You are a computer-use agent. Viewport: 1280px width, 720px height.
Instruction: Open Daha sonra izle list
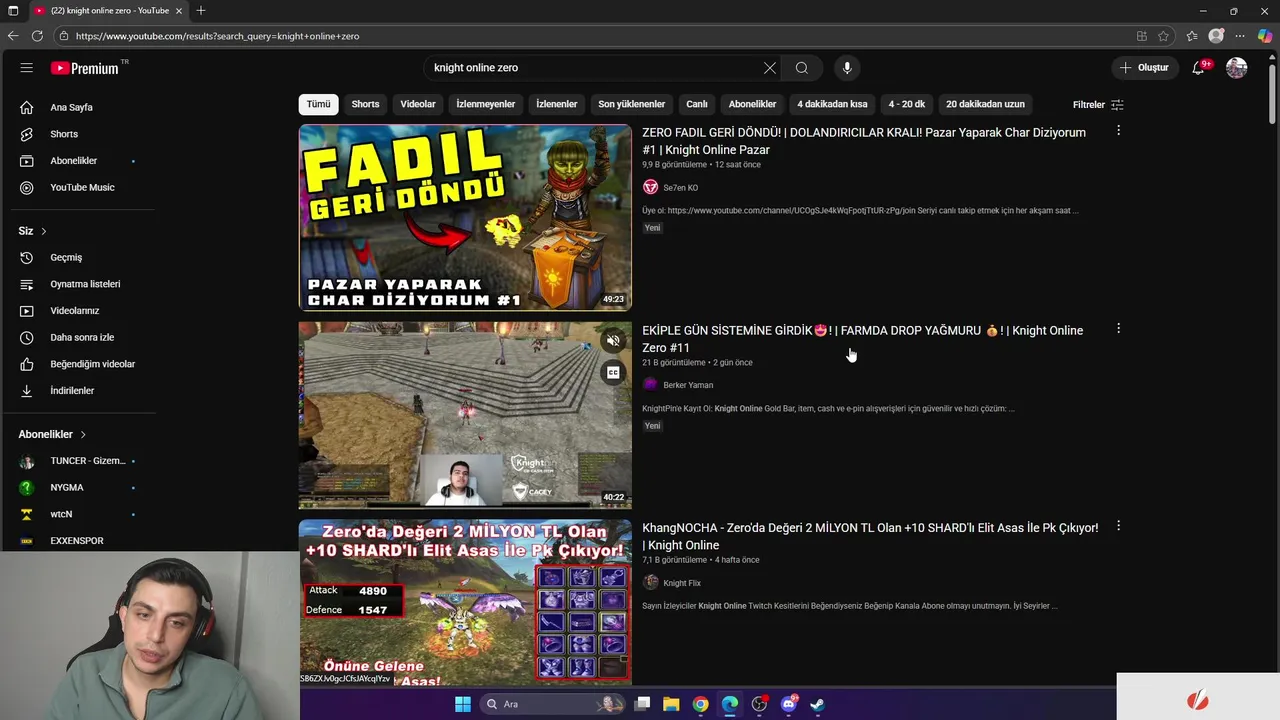click(x=82, y=337)
